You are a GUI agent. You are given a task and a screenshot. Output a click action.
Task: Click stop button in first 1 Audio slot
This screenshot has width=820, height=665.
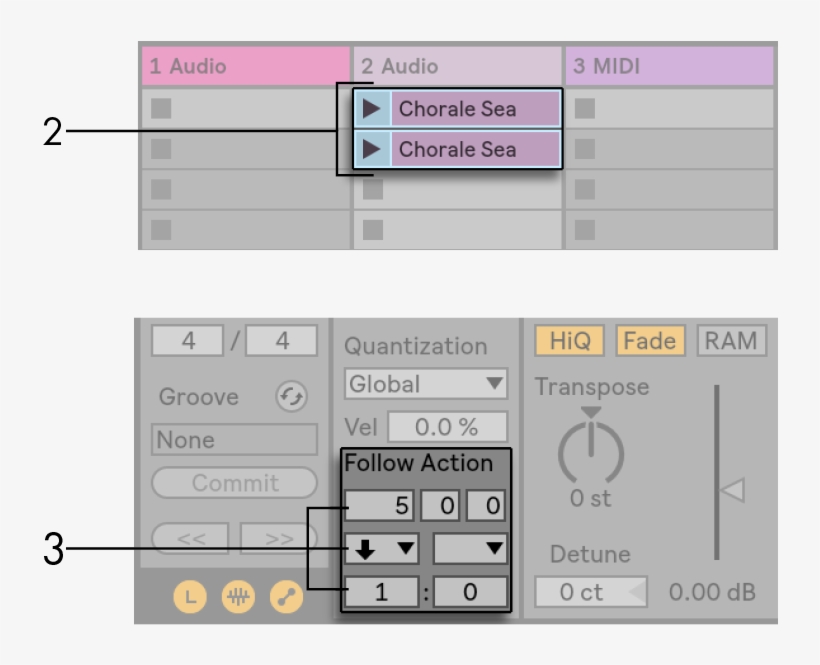(x=161, y=108)
